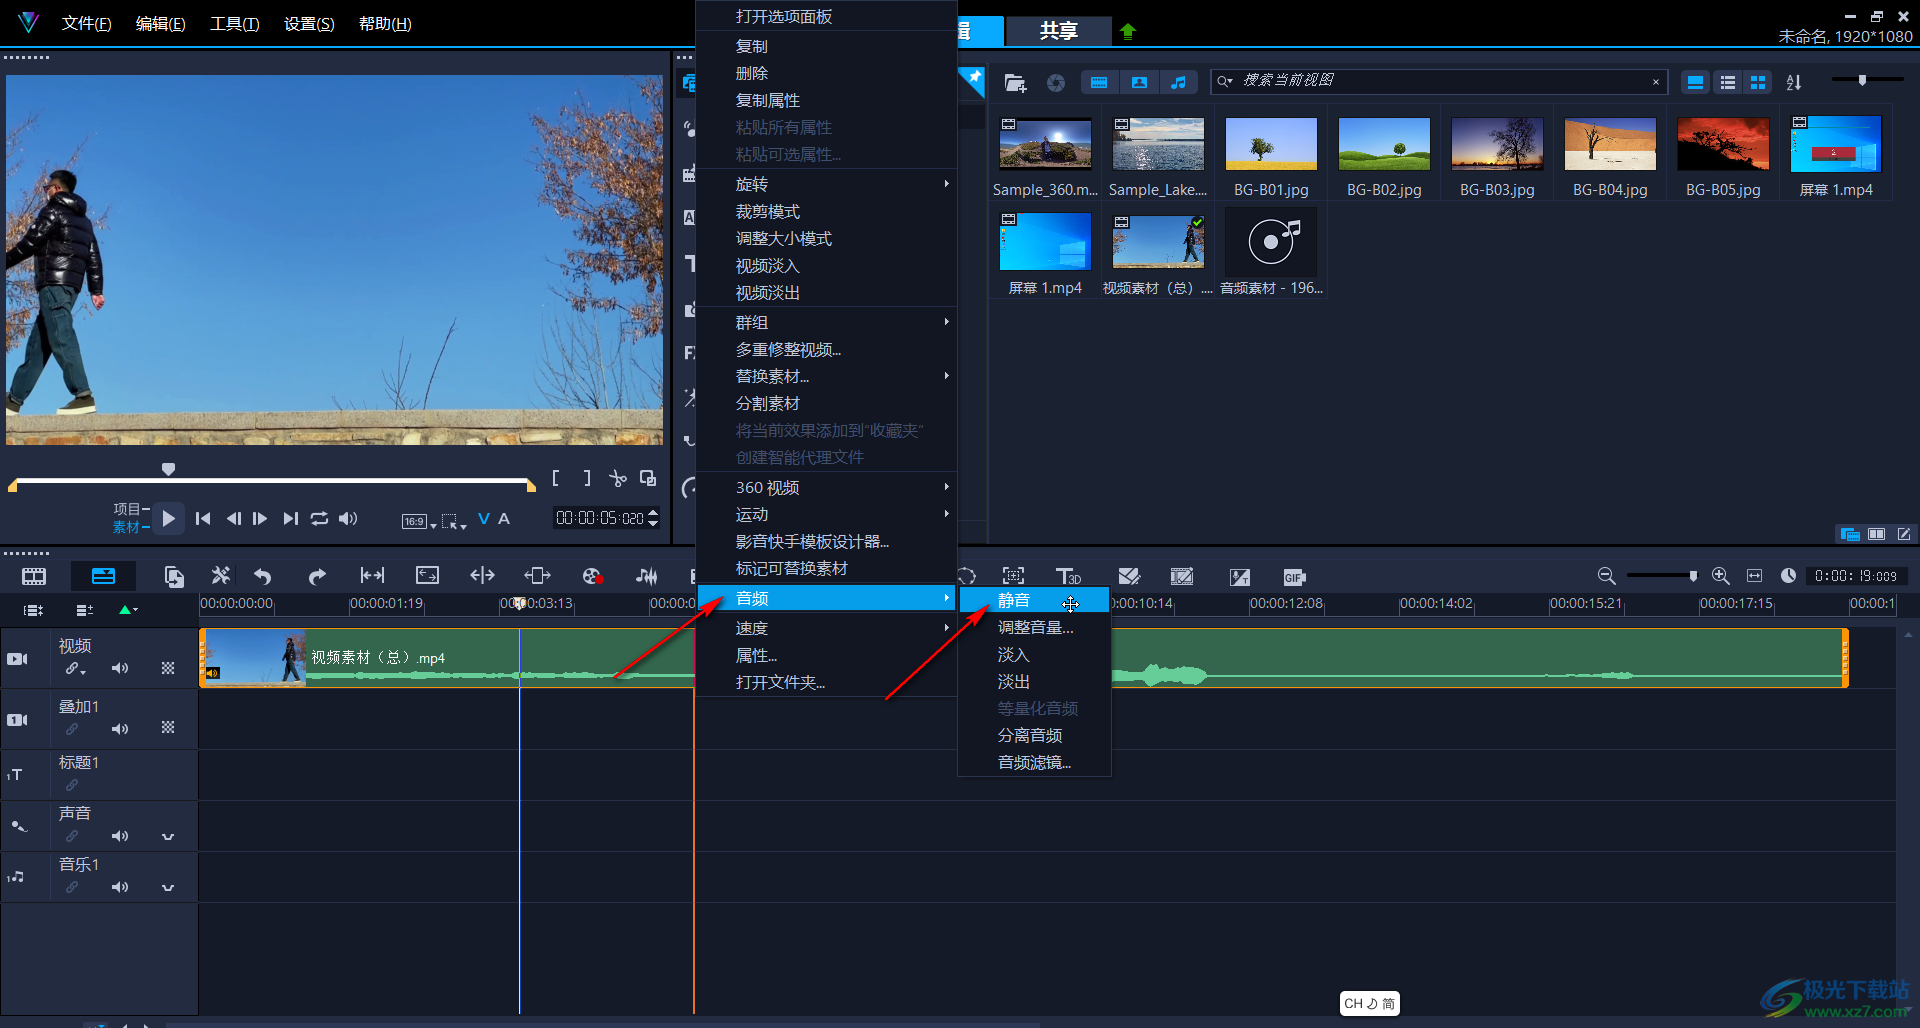Image resolution: width=1920 pixels, height=1028 pixels.
Task: Click the zoom out magnifier on timeline
Action: pyautogui.click(x=1606, y=576)
